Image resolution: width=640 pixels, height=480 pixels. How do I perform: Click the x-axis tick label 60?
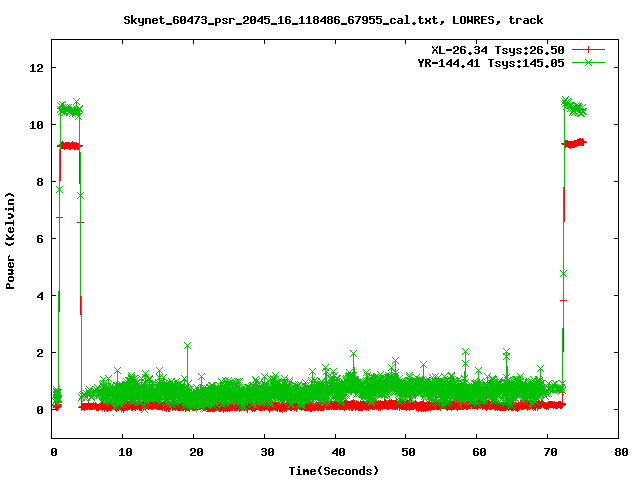click(x=480, y=452)
